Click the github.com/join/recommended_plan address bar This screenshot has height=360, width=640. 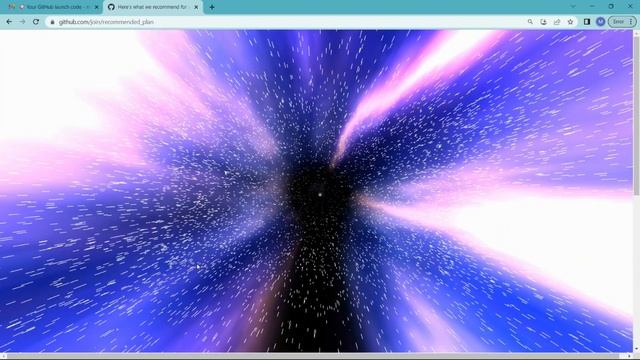click(286, 22)
